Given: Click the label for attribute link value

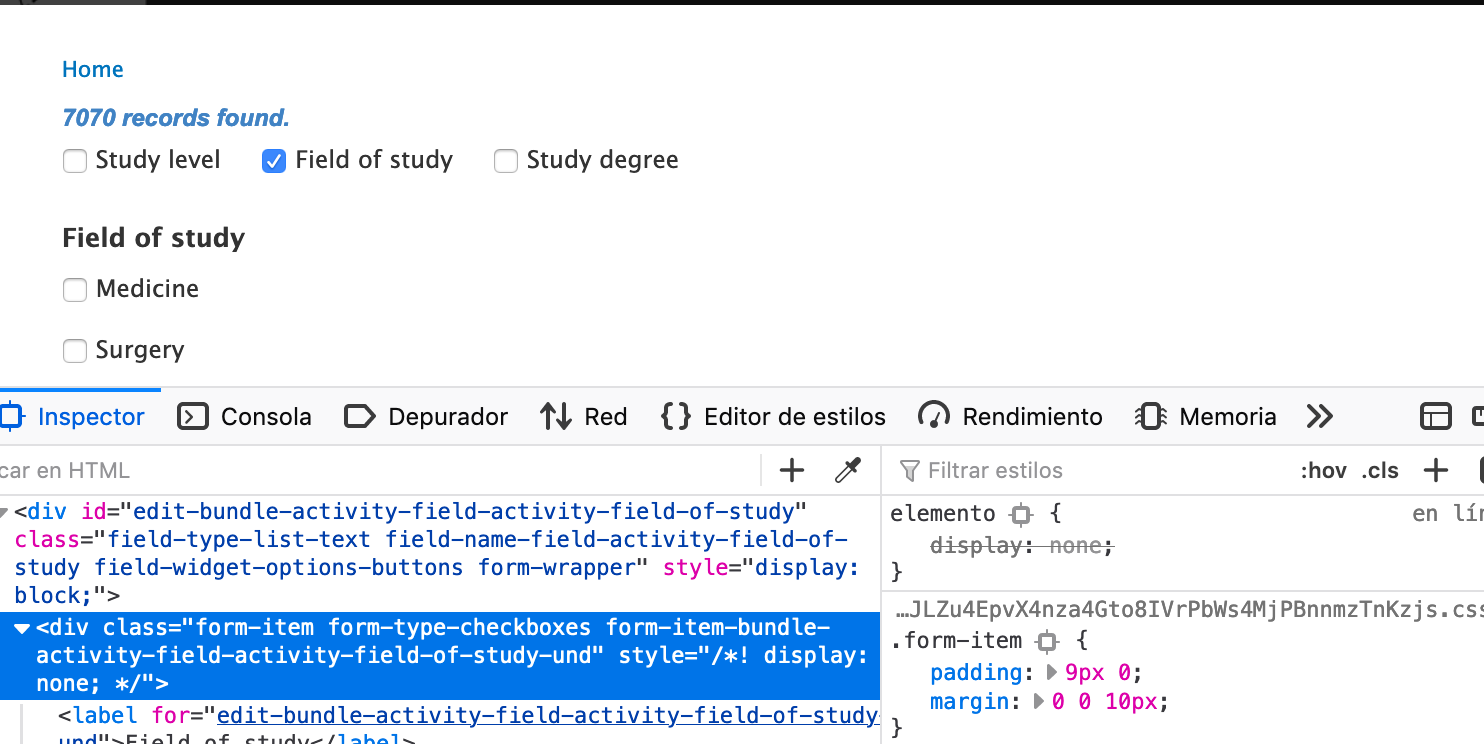Looking at the screenshot, I should click(x=547, y=715).
